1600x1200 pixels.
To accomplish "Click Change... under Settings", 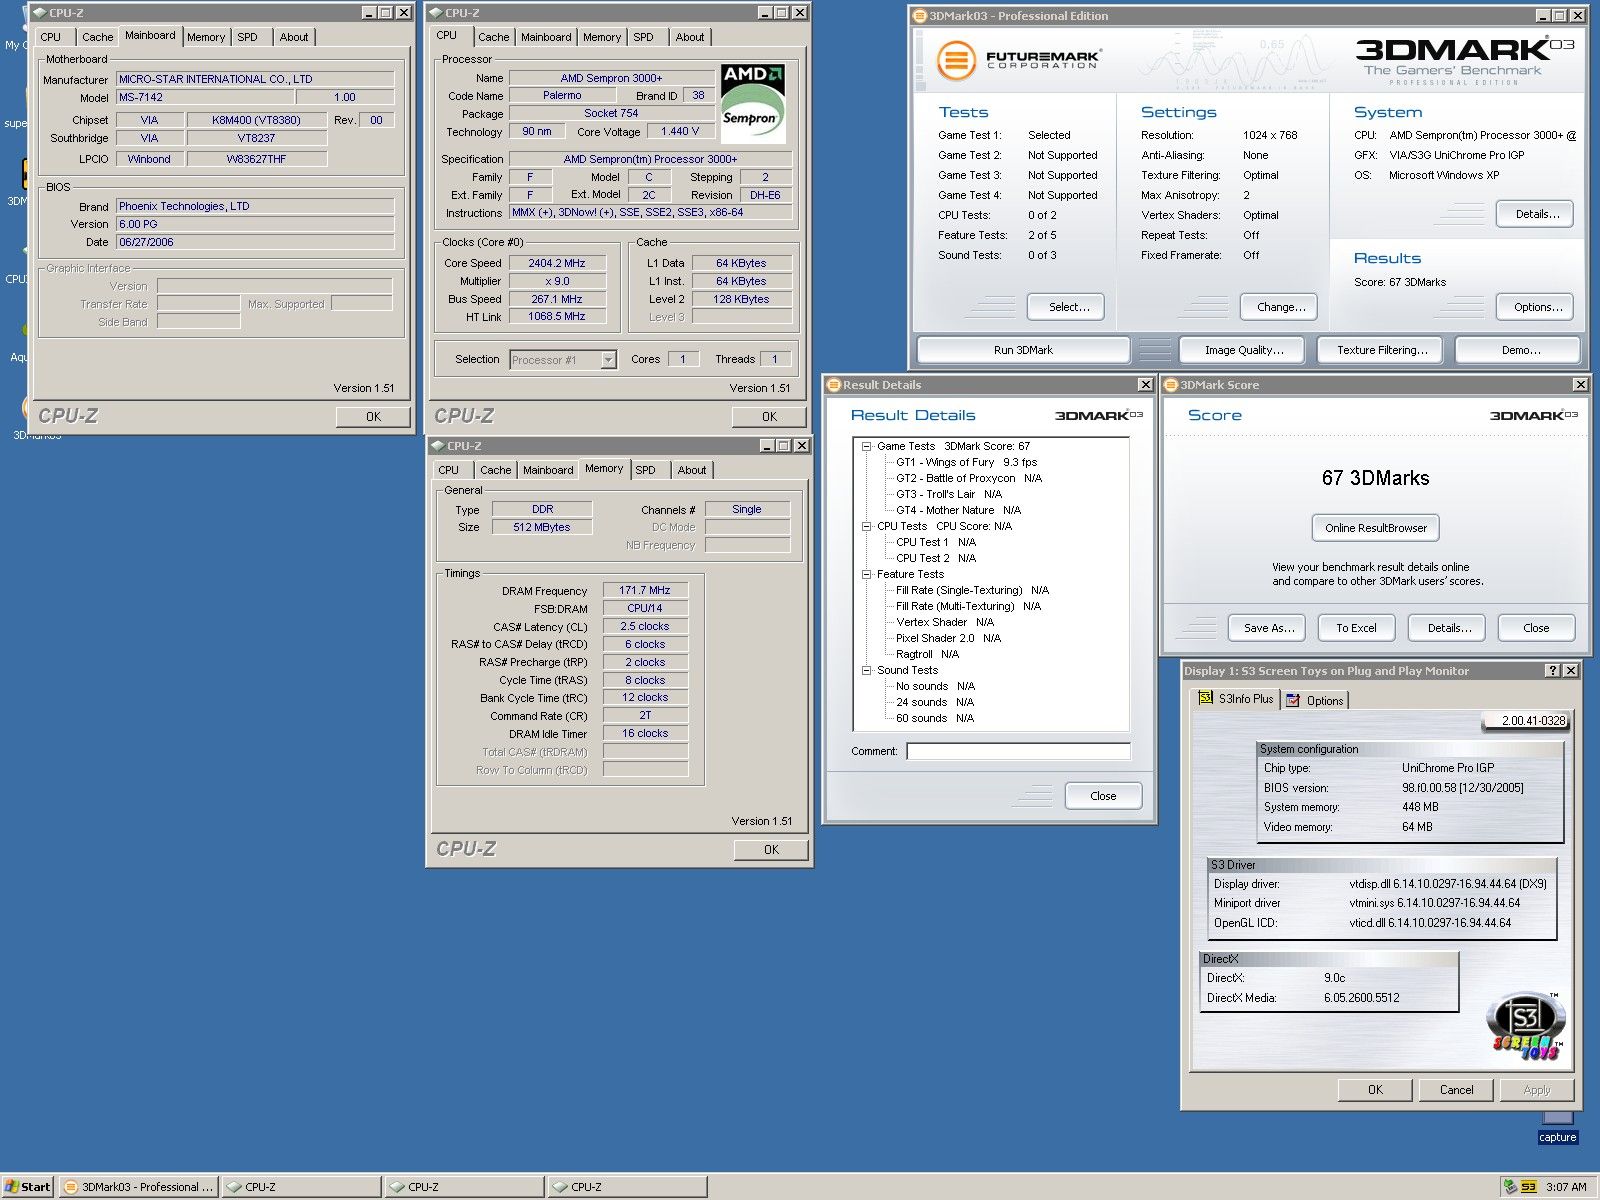I will pyautogui.click(x=1281, y=307).
